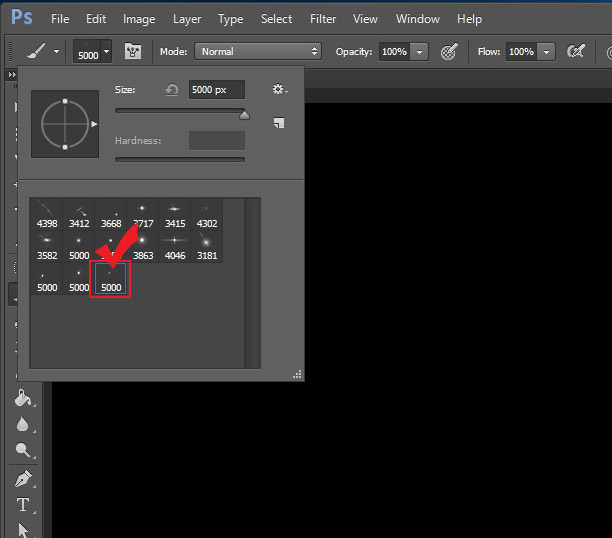Open the Filter menu
This screenshot has height=538, width=612.
[x=323, y=19]
